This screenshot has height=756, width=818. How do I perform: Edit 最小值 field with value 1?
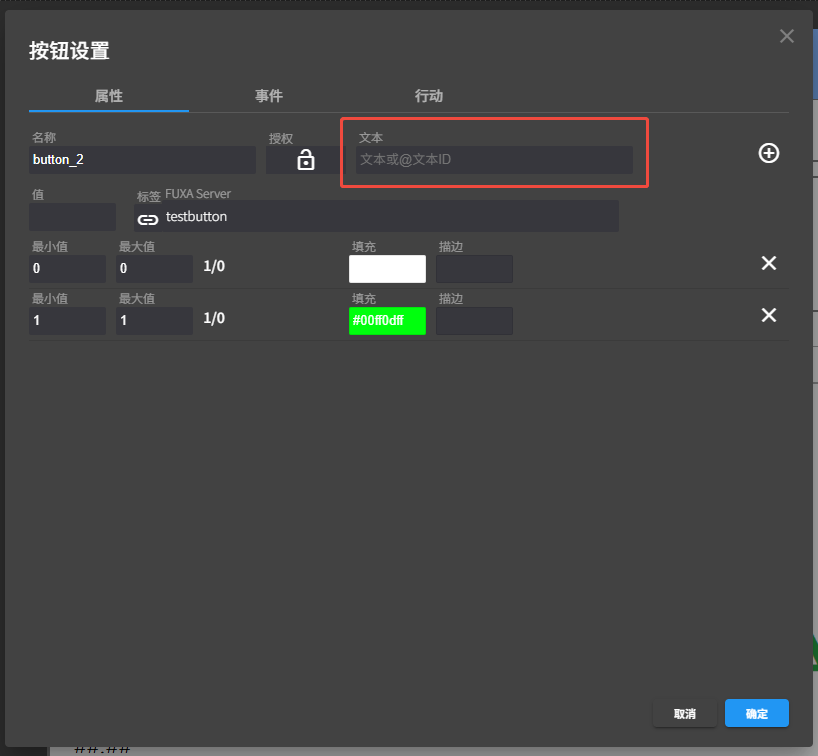67,321
